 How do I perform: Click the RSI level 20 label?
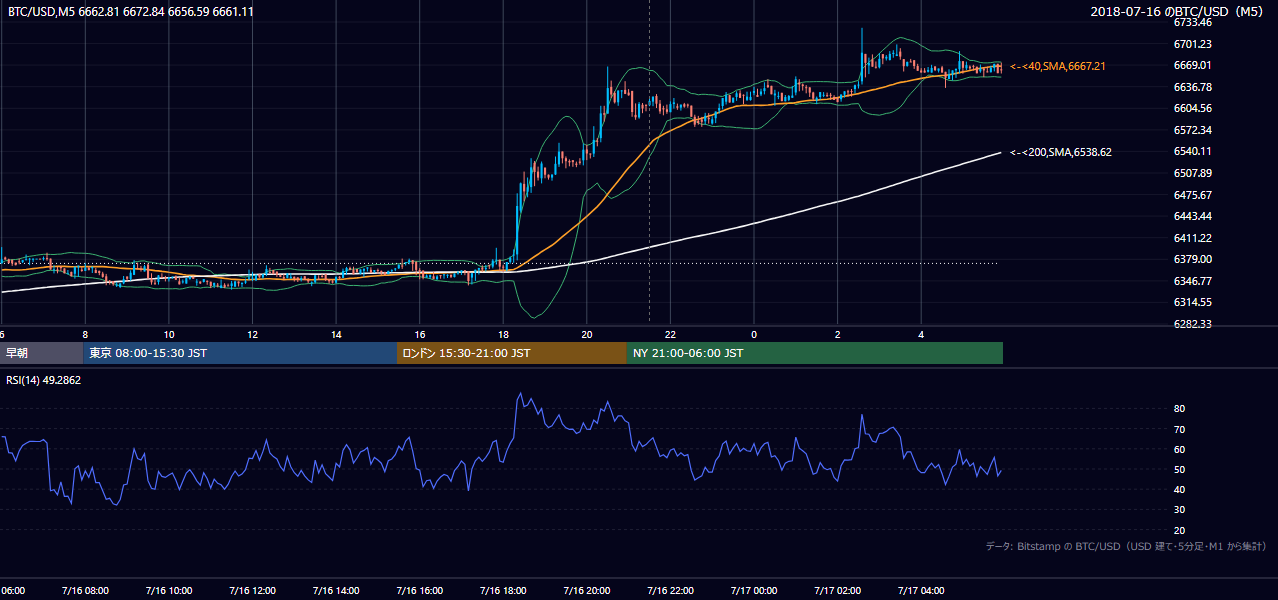[x=1179, y=530]
